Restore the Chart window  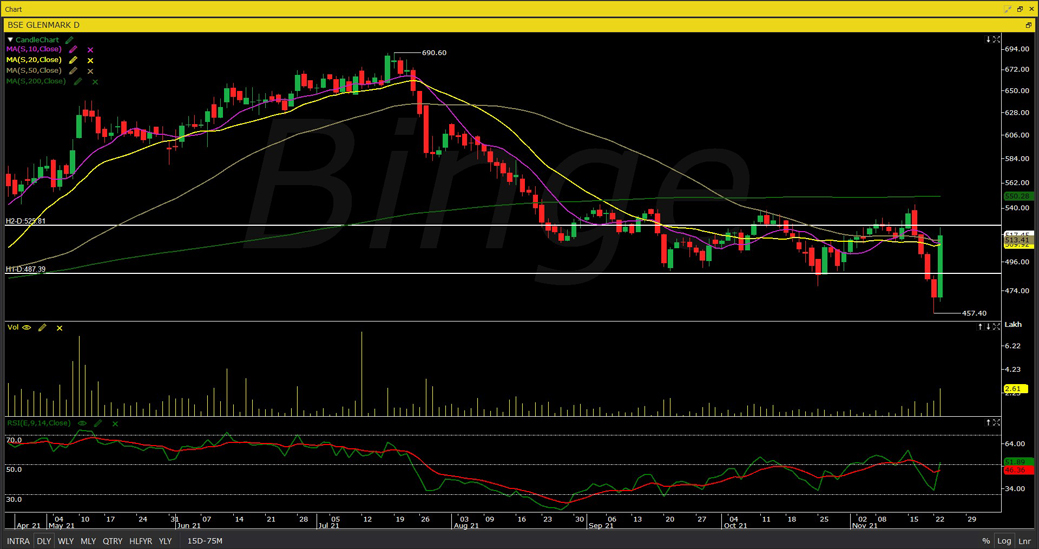click(x=1020, y=9)
